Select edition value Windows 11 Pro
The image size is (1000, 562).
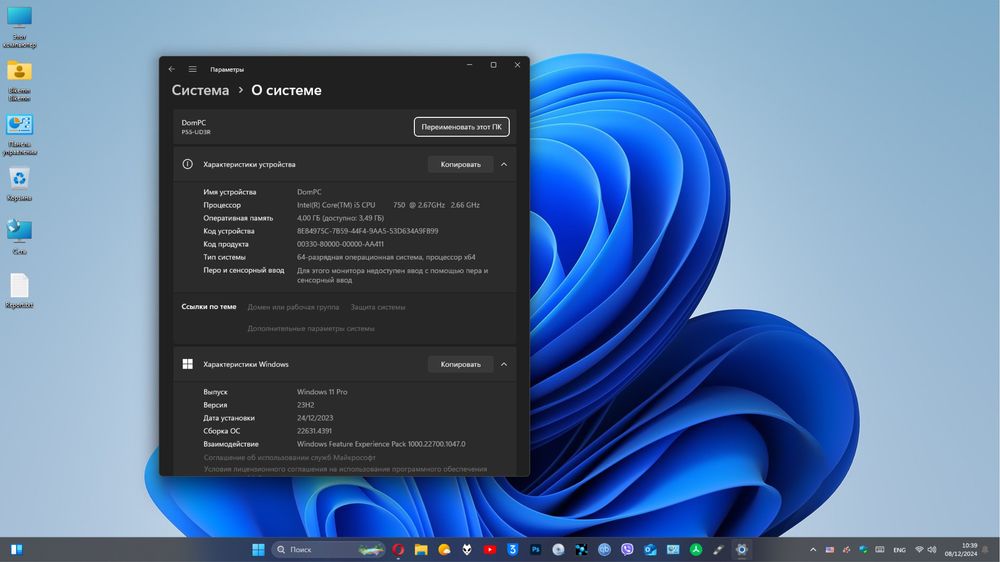tap(322, 392)
